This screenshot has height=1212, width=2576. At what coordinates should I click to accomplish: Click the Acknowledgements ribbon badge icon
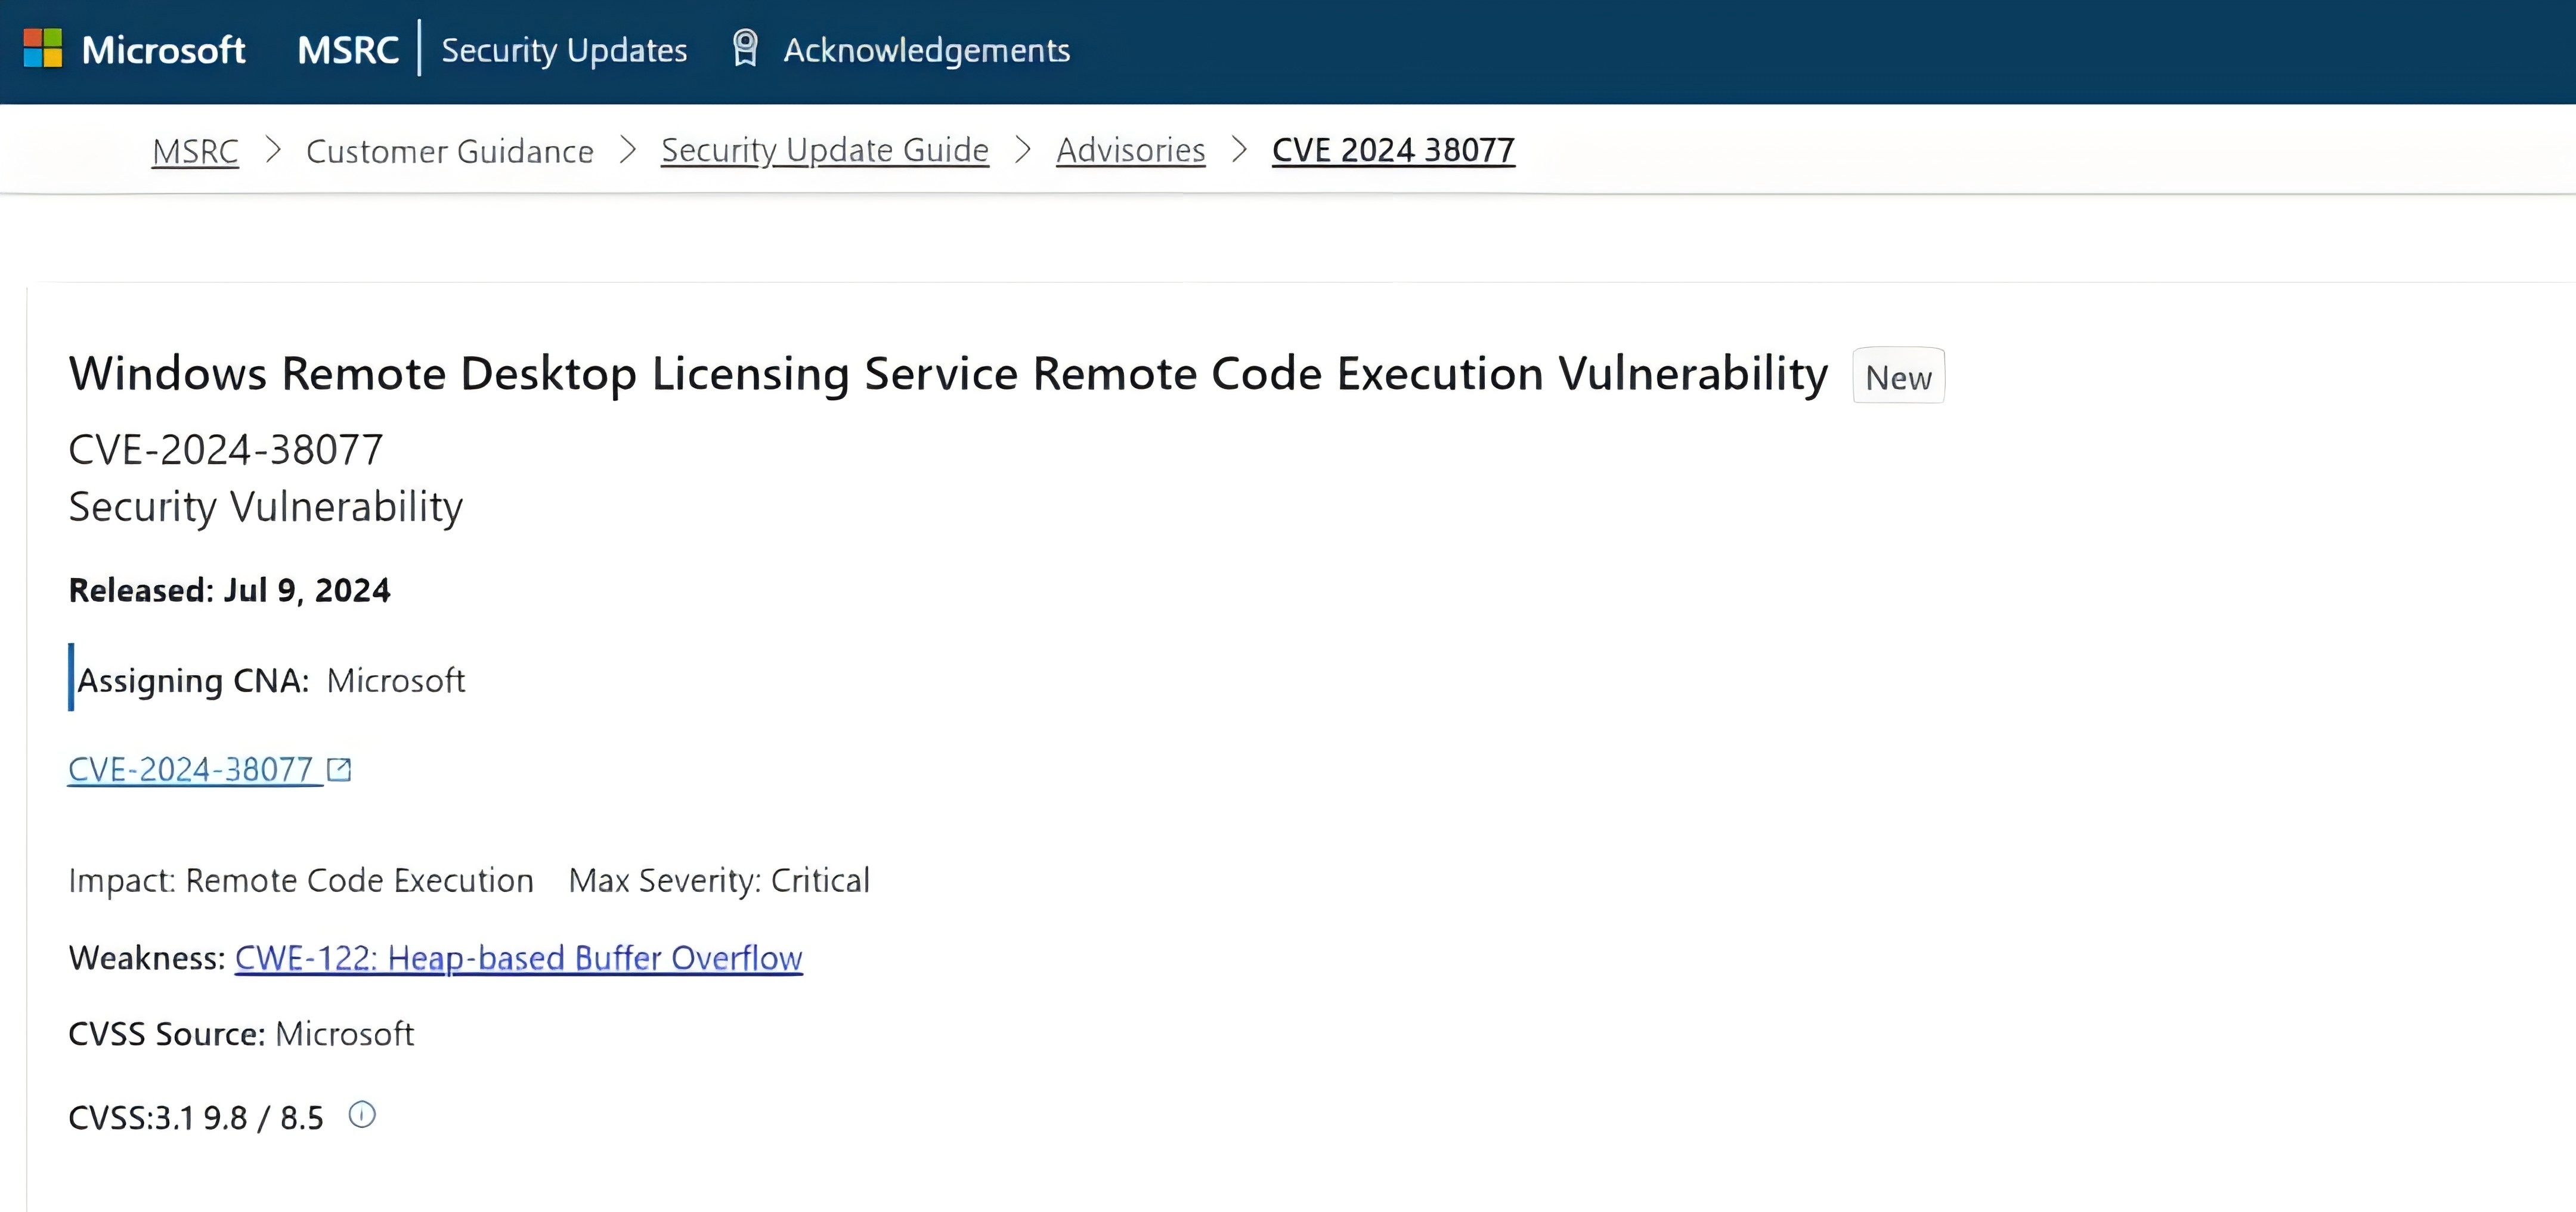pos(745,48)
